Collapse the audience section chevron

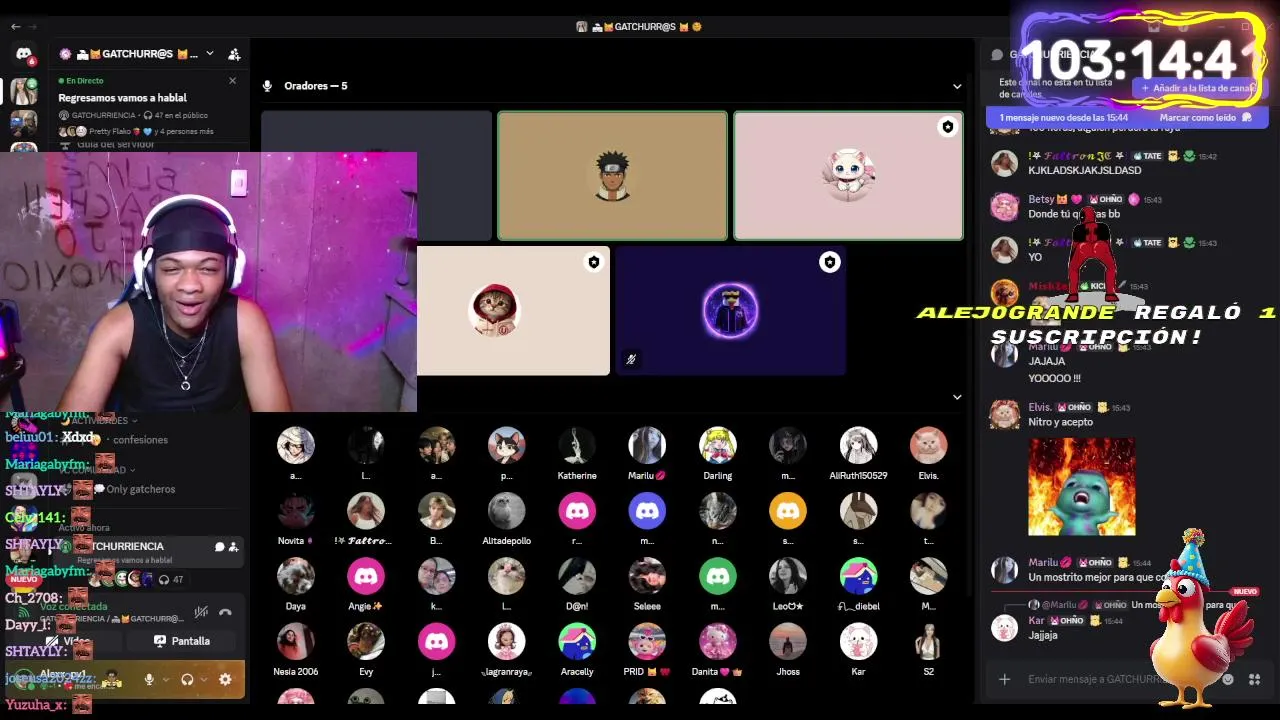tap(957, 397)
